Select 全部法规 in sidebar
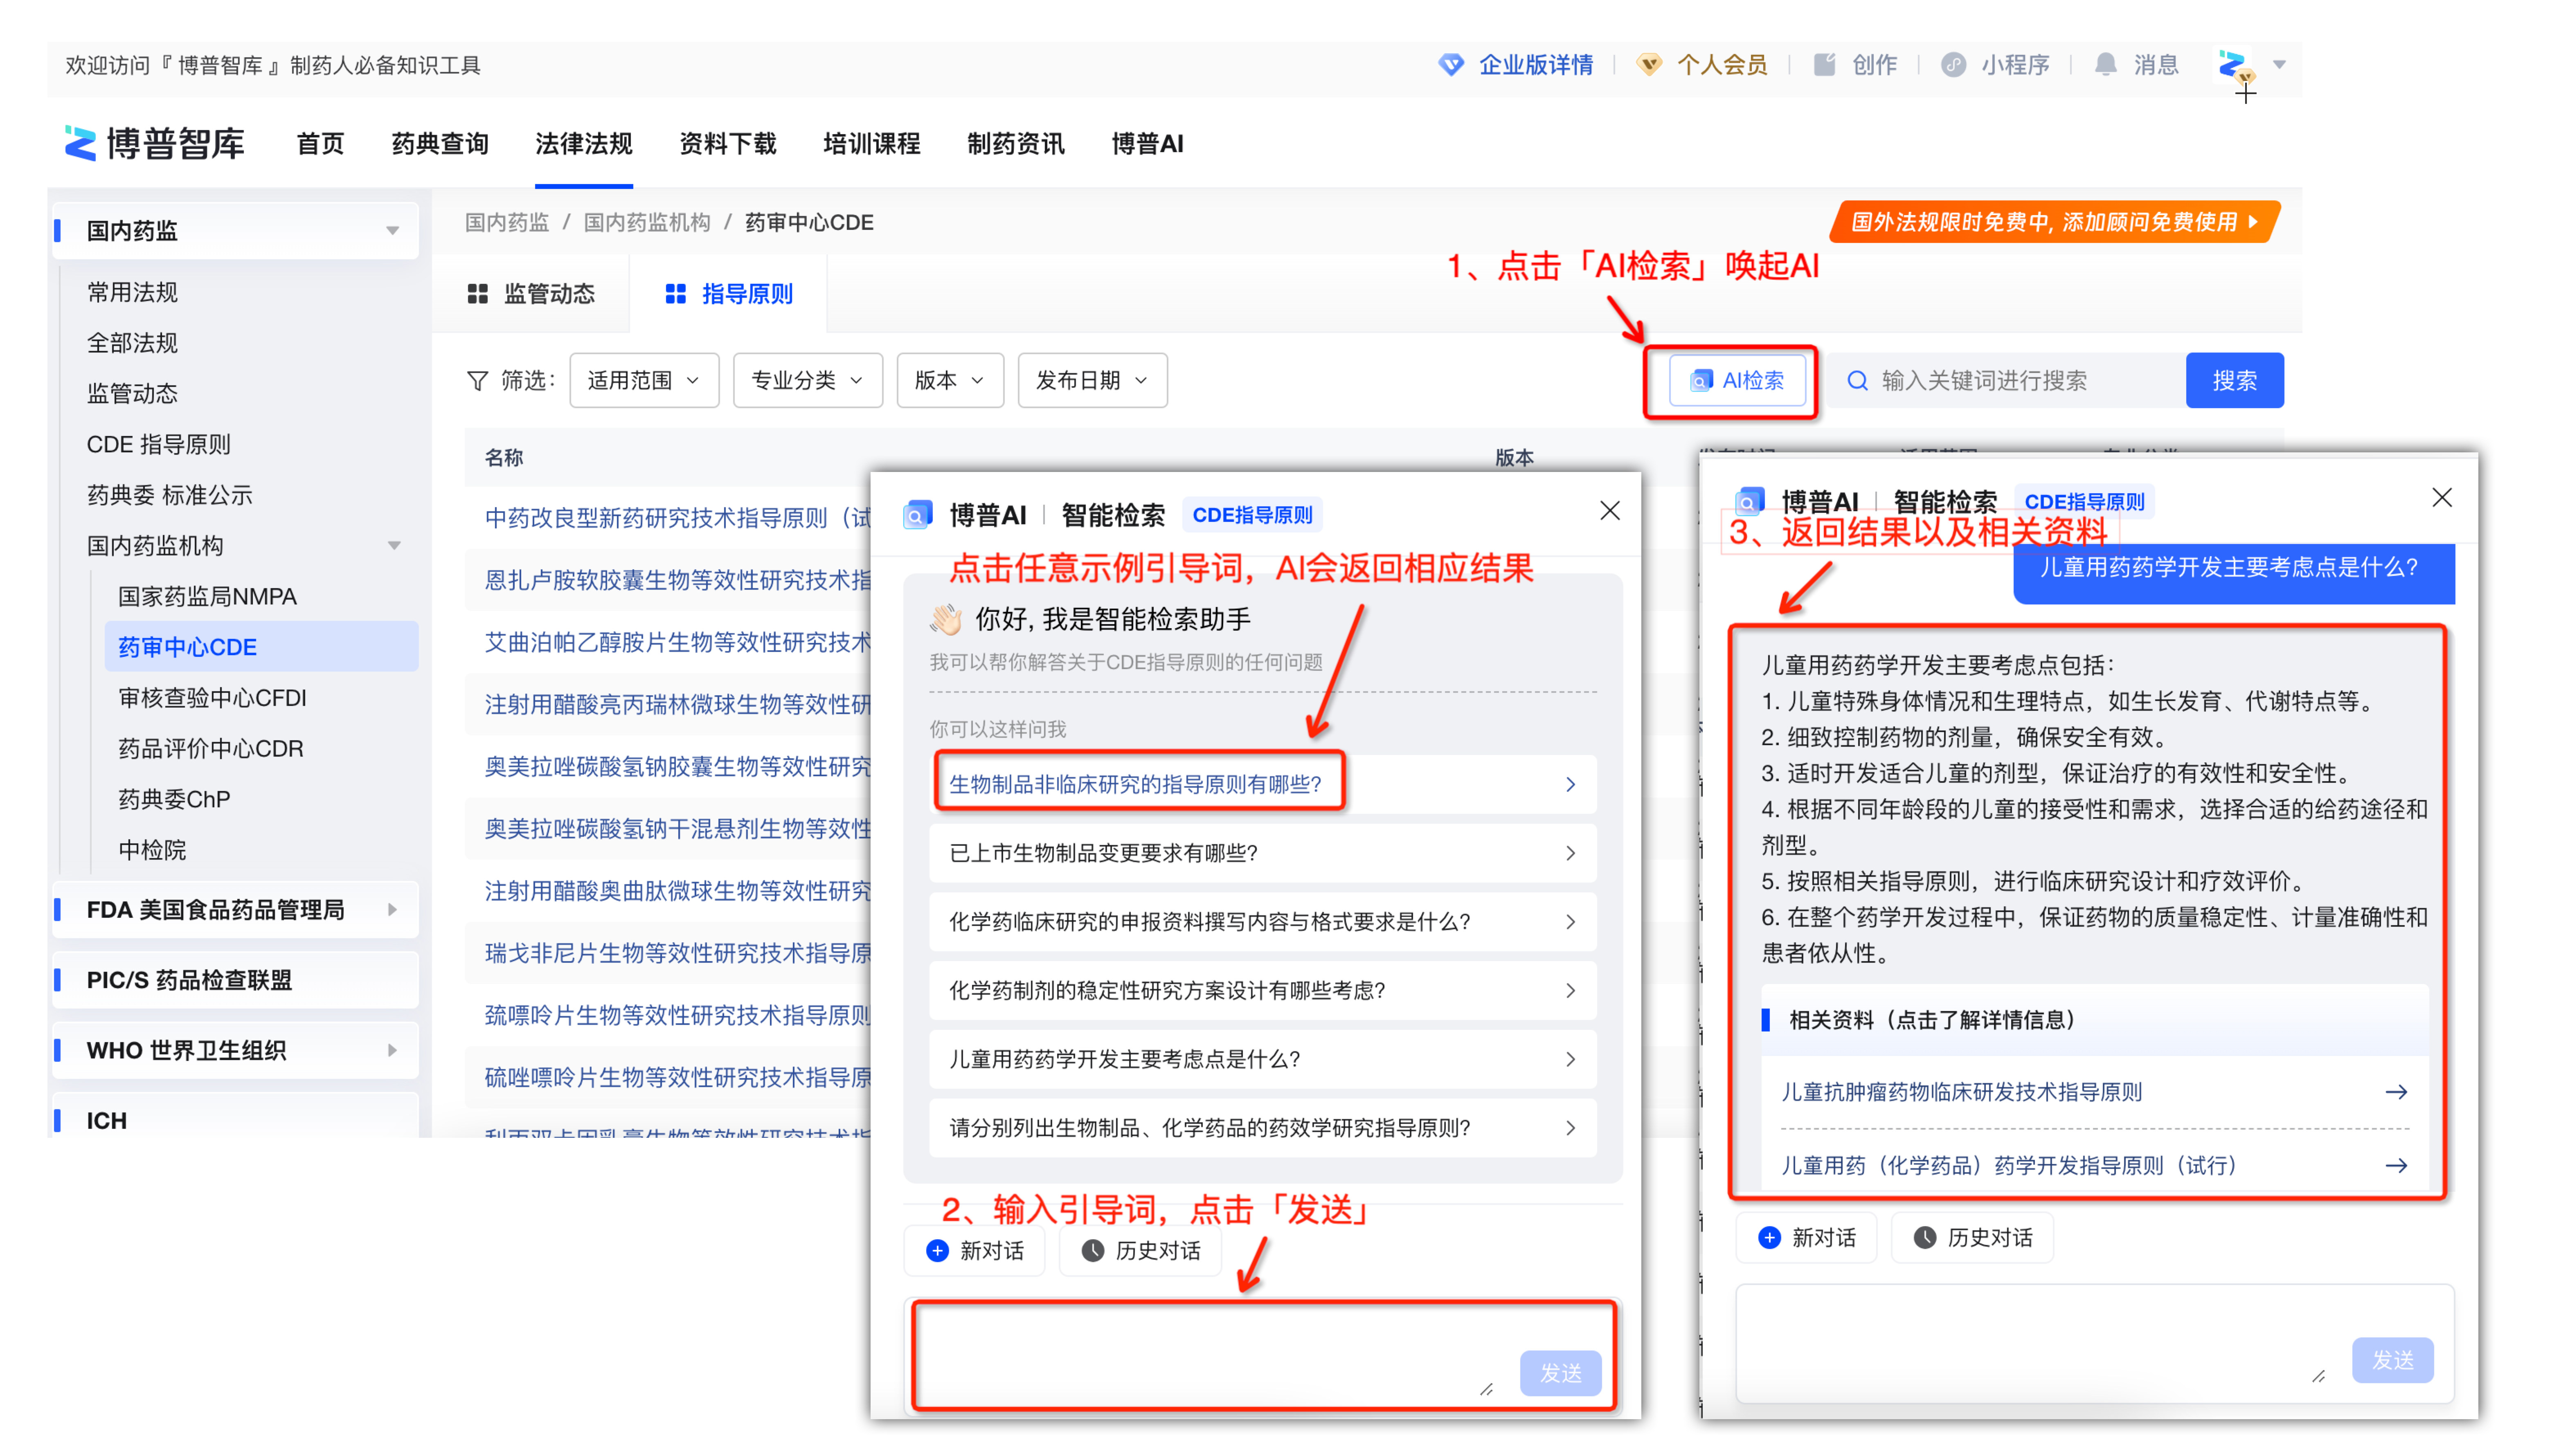The width and height of the screenshot is (2552, 1456). (x=132, y=343)
